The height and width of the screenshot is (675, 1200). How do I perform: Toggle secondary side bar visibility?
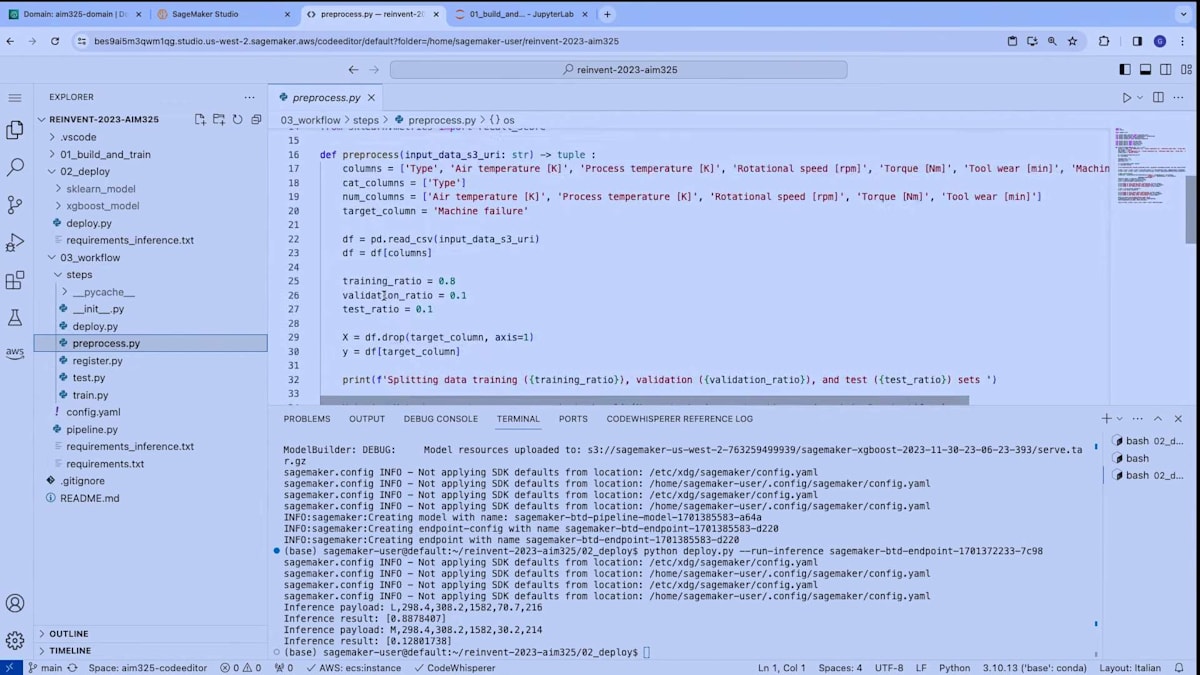coord(1164,70)
